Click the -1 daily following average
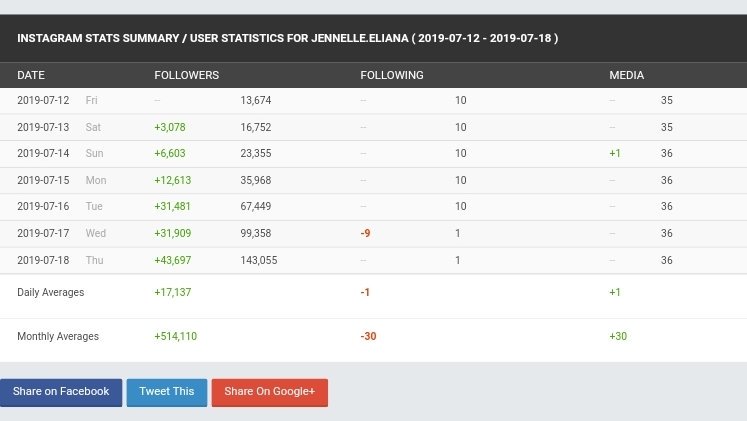The height and width of the screenshot is (421, 747). tap(365, 292)
